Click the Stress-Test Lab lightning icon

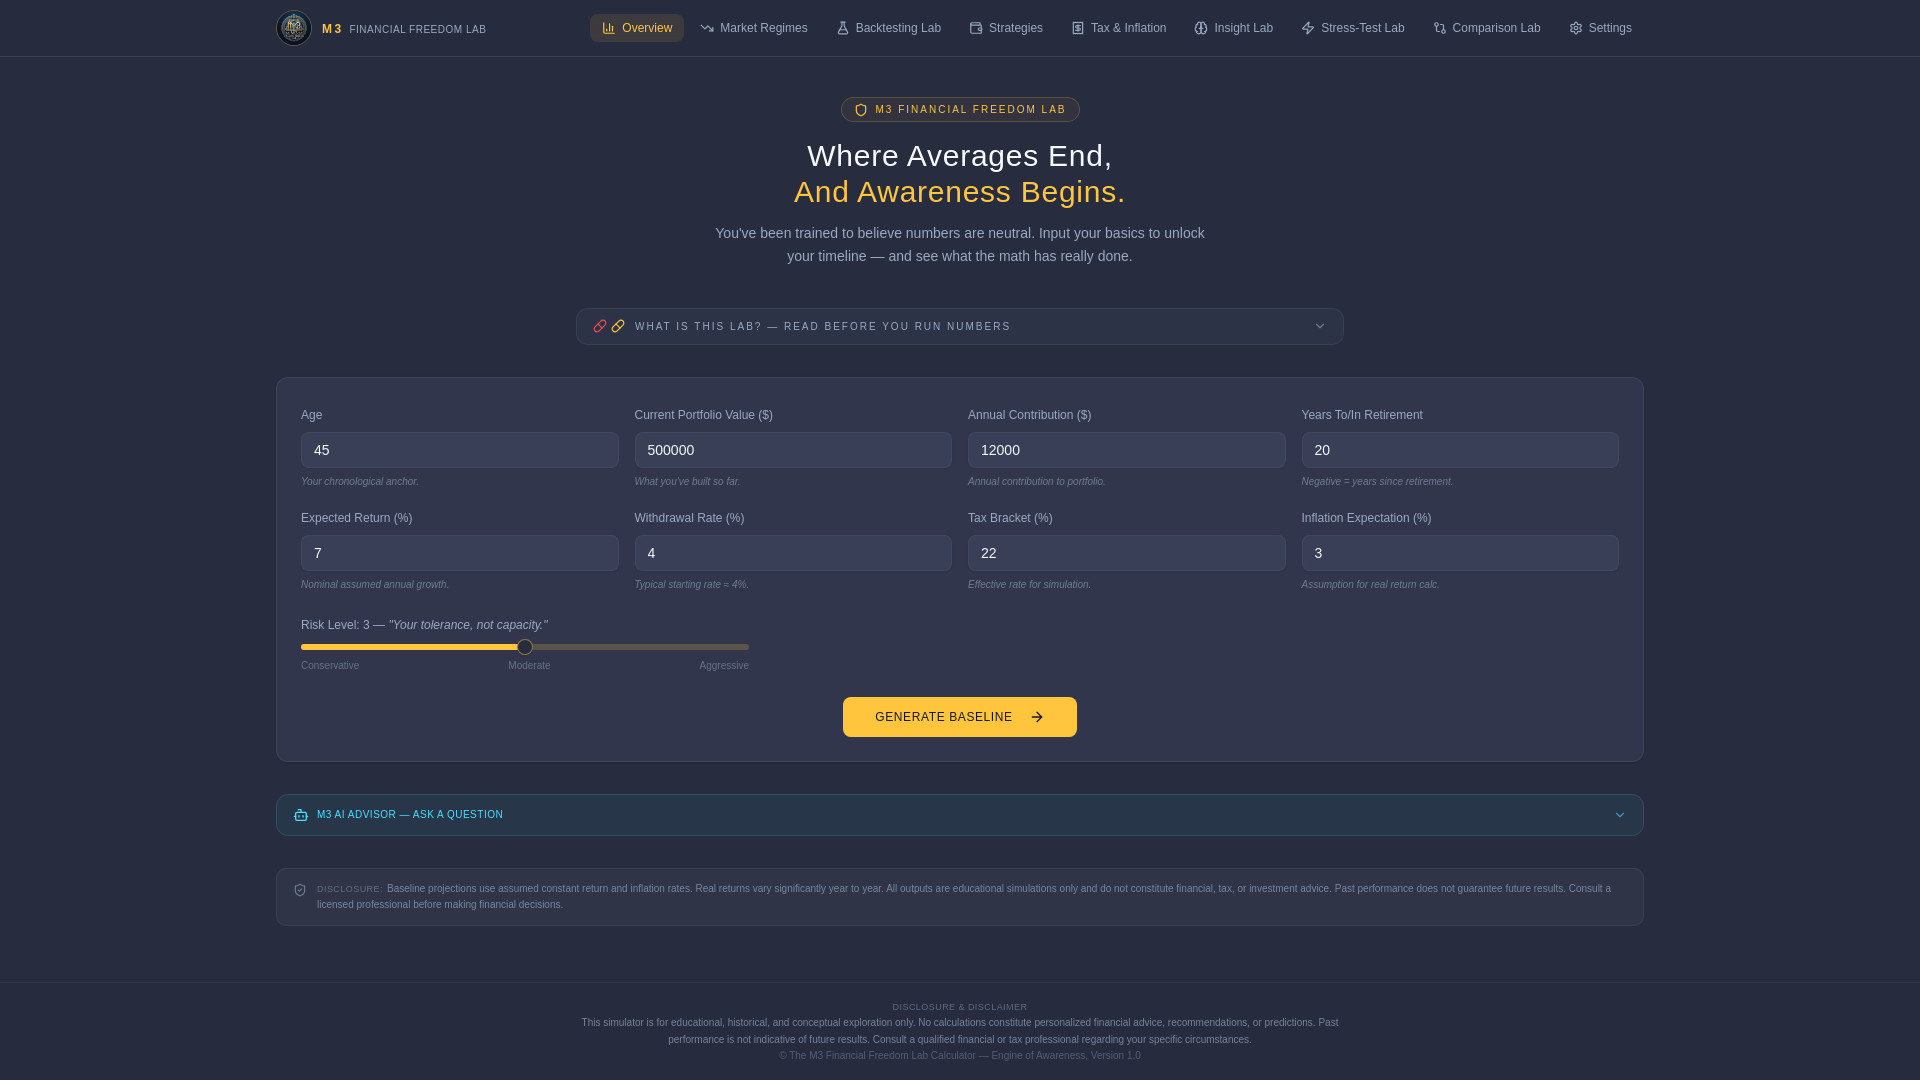pyautogui.click(x=1308, y=28)
